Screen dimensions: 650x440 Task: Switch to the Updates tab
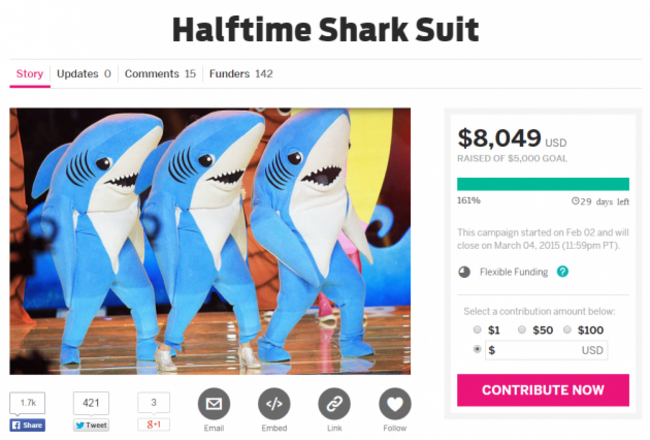84,74
